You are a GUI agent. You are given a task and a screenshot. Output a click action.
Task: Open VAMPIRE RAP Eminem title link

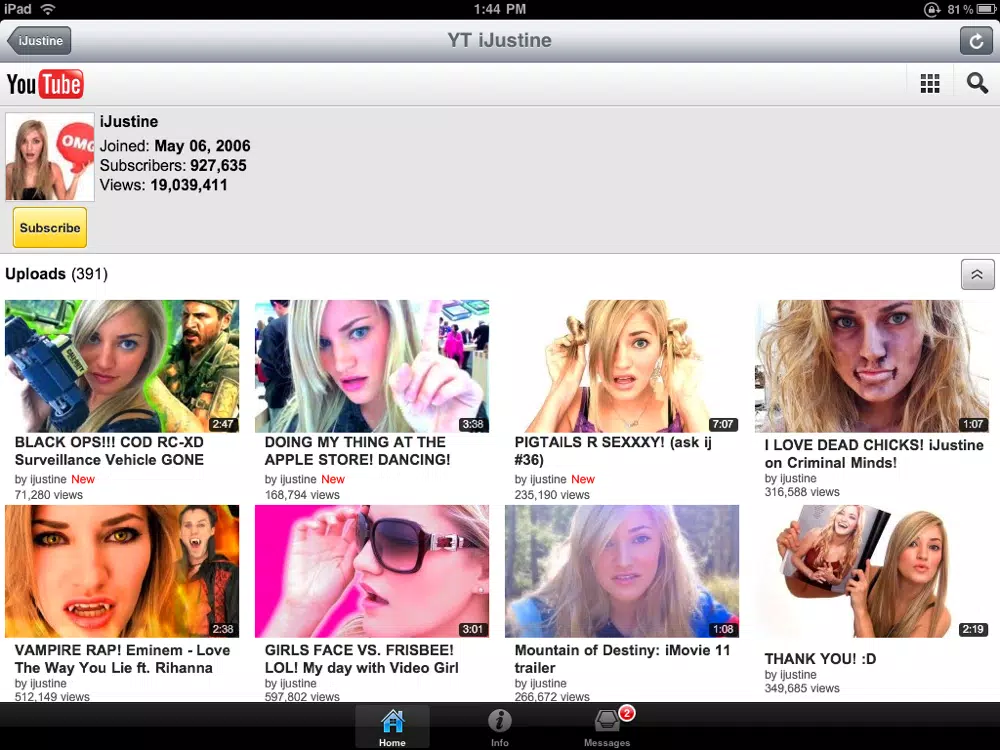pos(122,659)
